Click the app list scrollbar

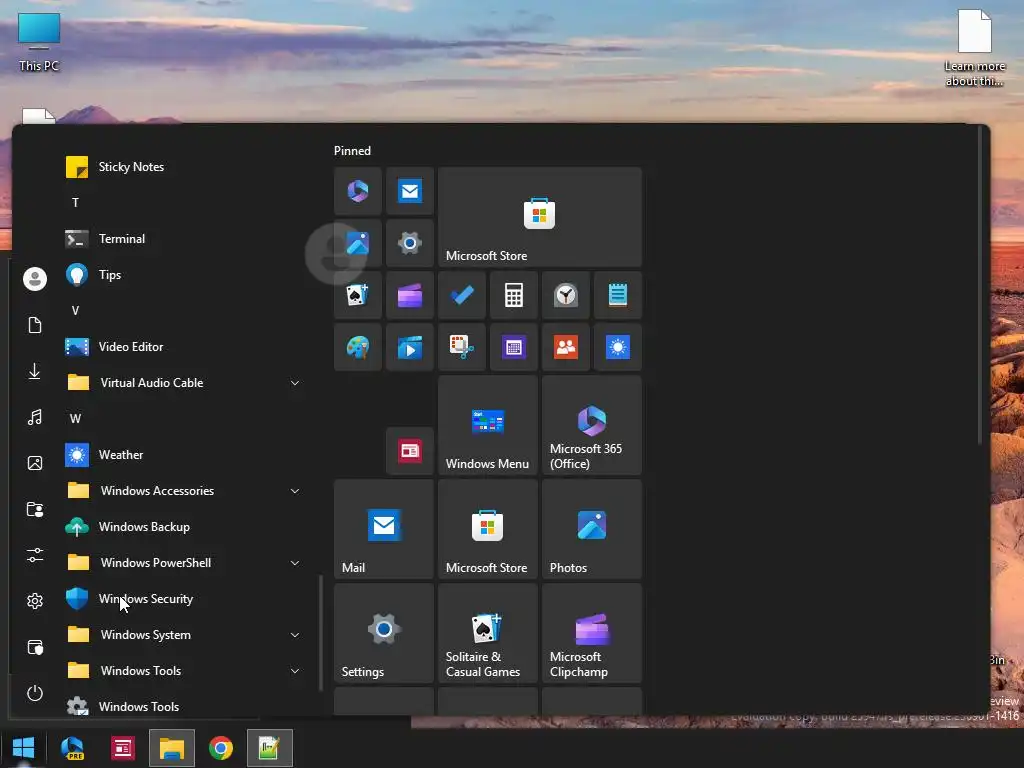320,632
